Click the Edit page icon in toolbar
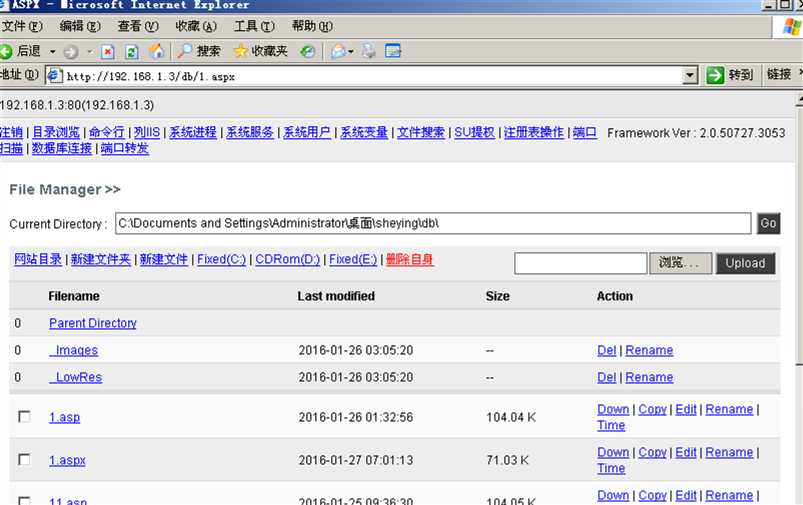The image size is (803, 505). pyautogui.click(x=393, y=51)
